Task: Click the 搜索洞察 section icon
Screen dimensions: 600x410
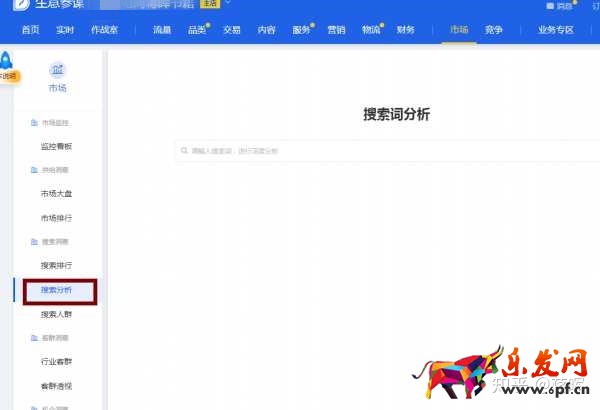Action: point(34,242)
